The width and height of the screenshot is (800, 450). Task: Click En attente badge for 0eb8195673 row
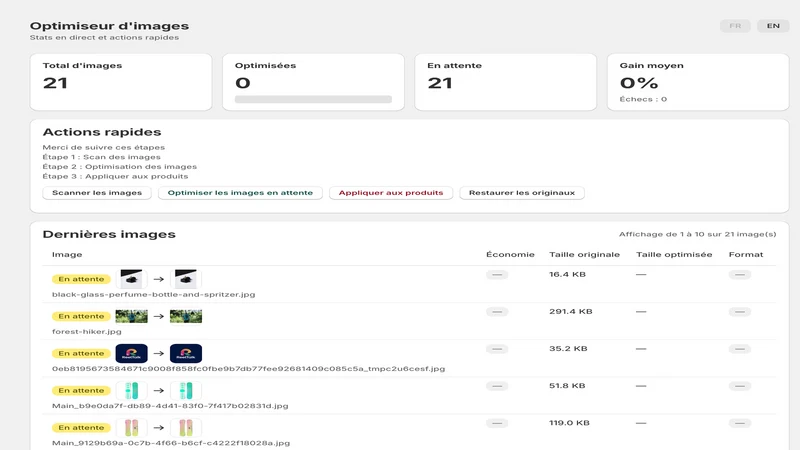pos(81,354)
